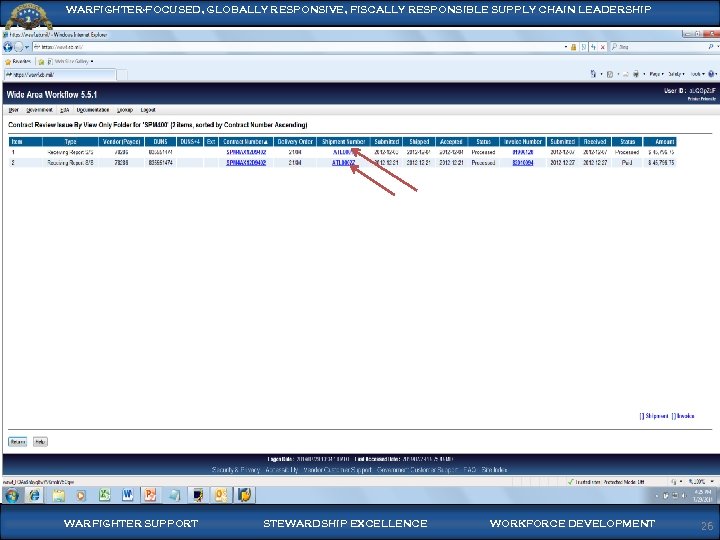Viewport: 720px width, 540px height.
Task: Click the search magnifier button at far right
Action: point(711,47)
